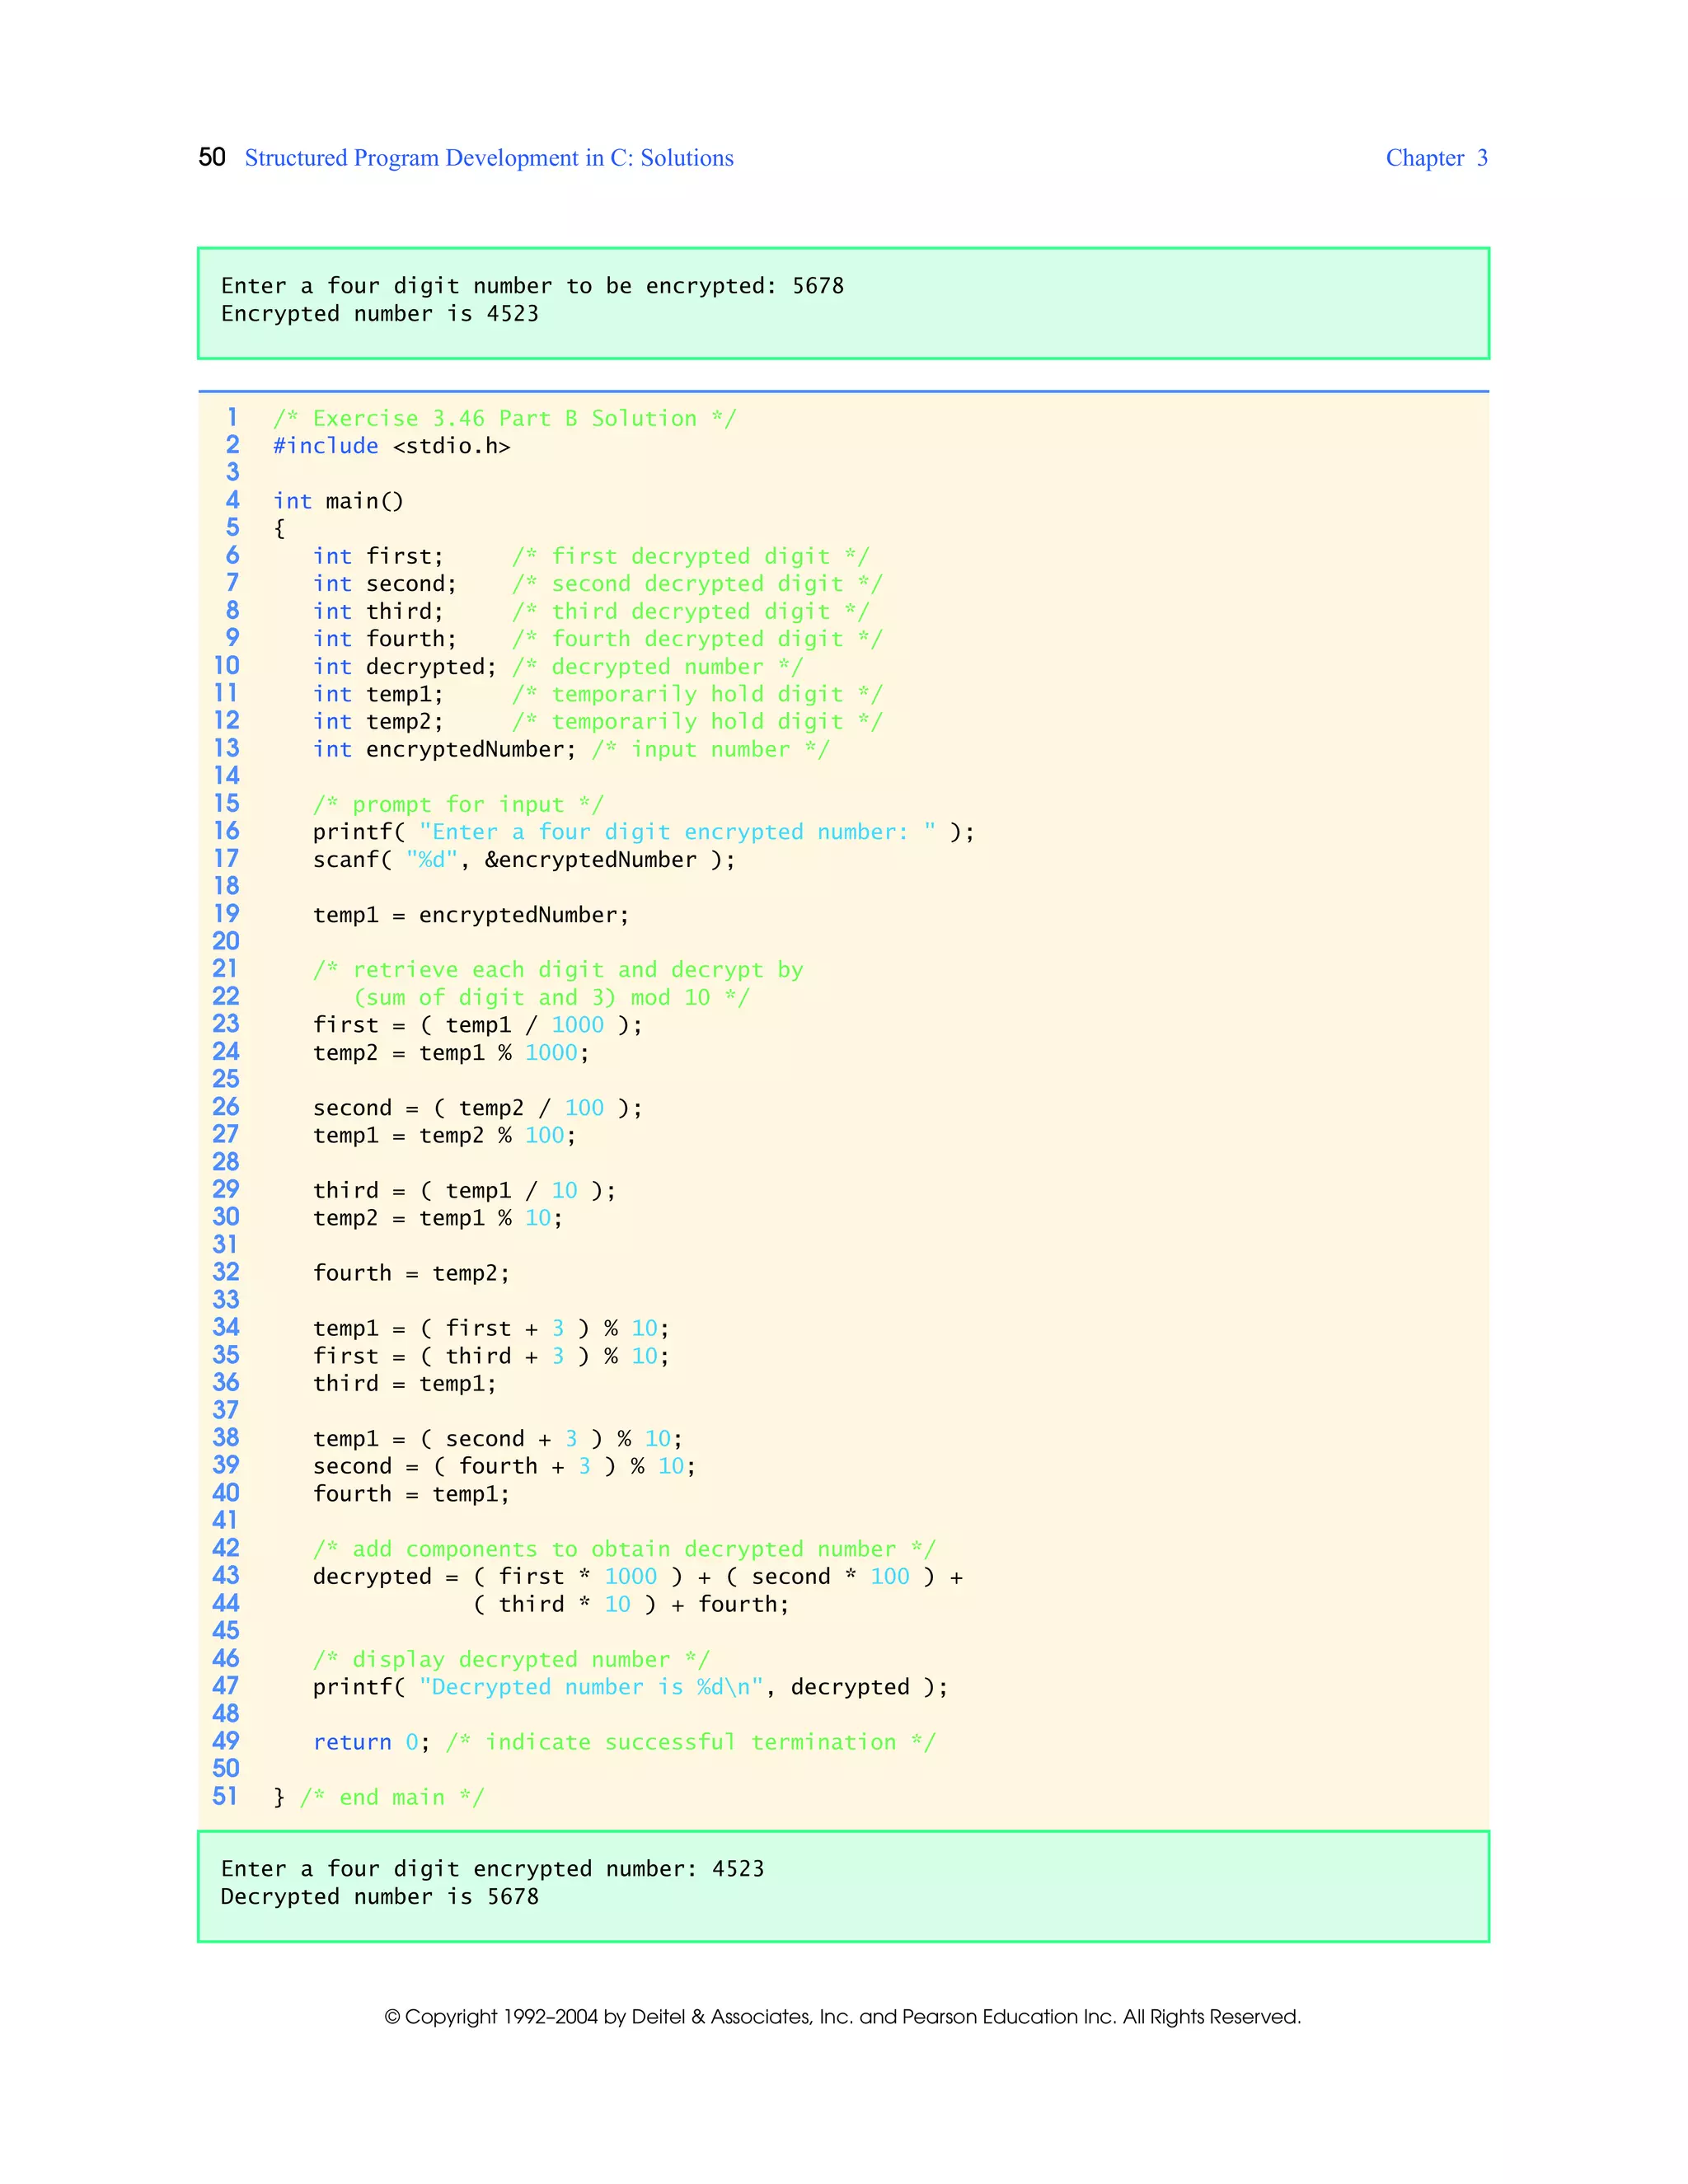Click statement 'temp2 = temp1 % 10;'
This screenshot has width=1688, height=2184.
tap(438, 1218)
